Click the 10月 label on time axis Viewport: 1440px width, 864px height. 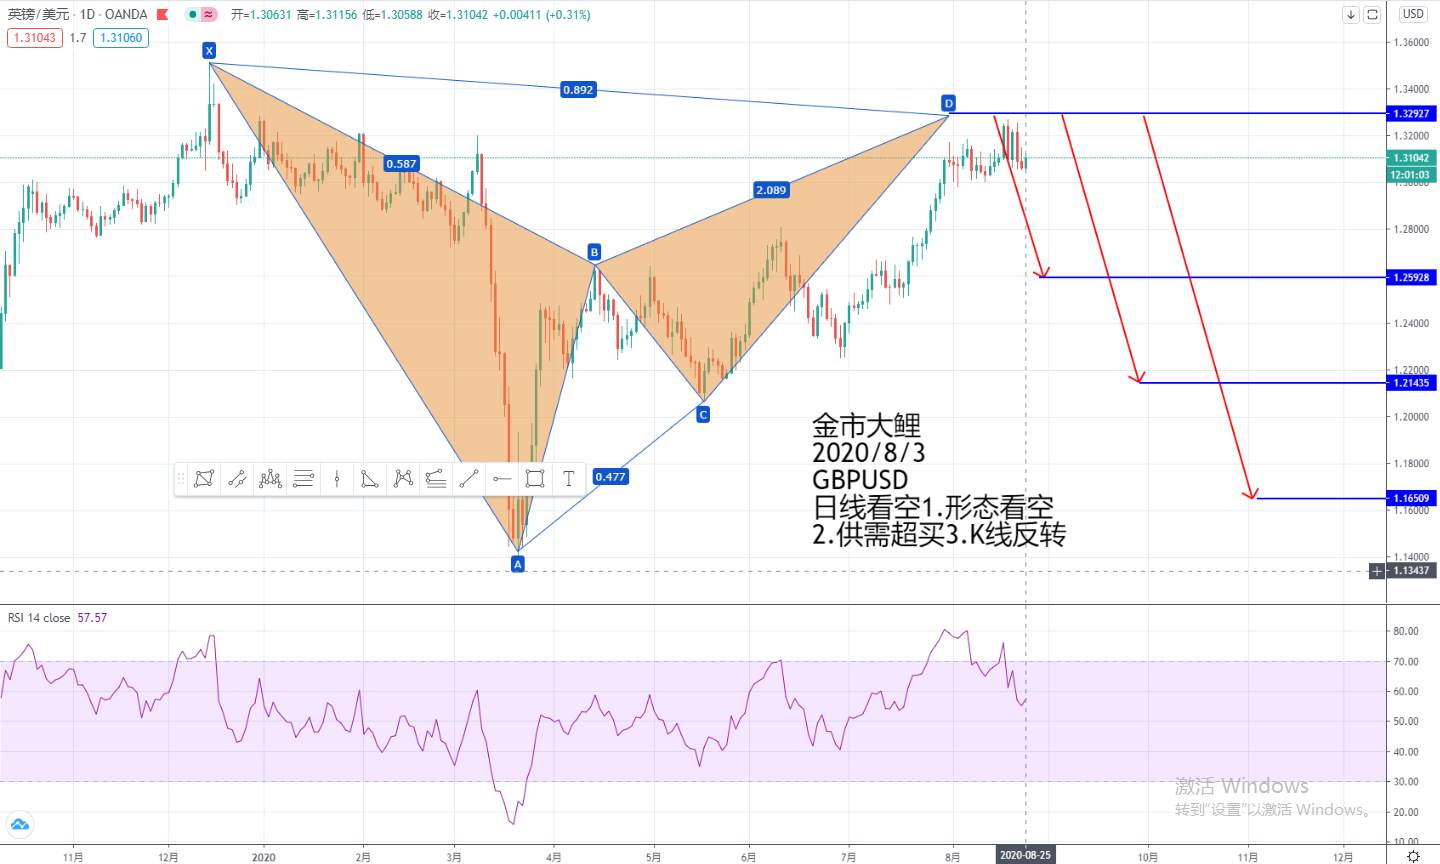1148,857
